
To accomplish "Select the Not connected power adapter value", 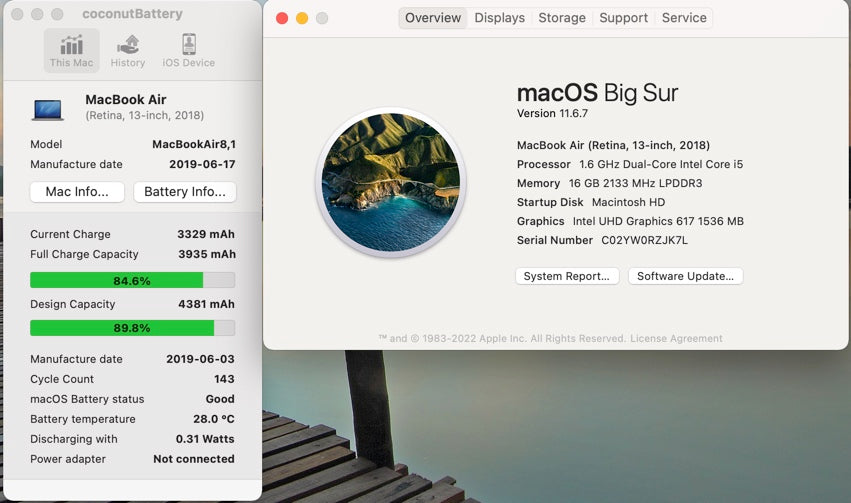I will [x=194, y=459].
